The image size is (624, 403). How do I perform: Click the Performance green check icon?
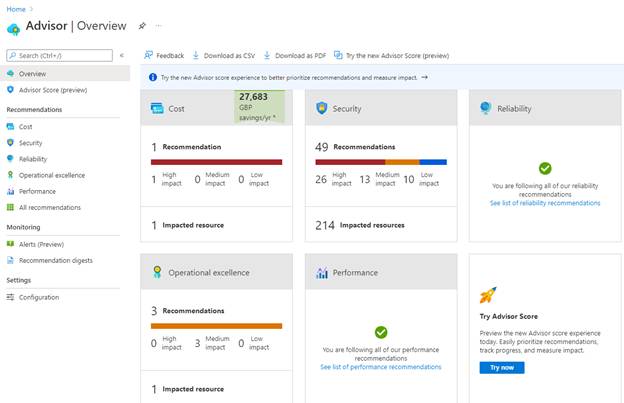(381, 332)
